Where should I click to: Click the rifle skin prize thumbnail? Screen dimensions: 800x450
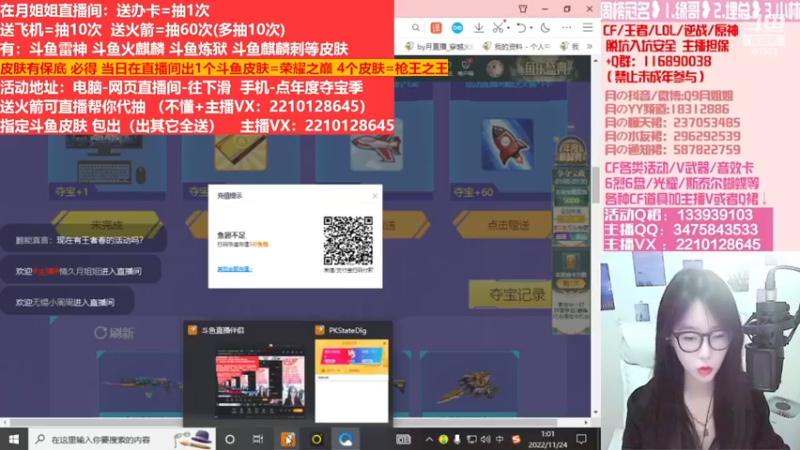[140, 385]
